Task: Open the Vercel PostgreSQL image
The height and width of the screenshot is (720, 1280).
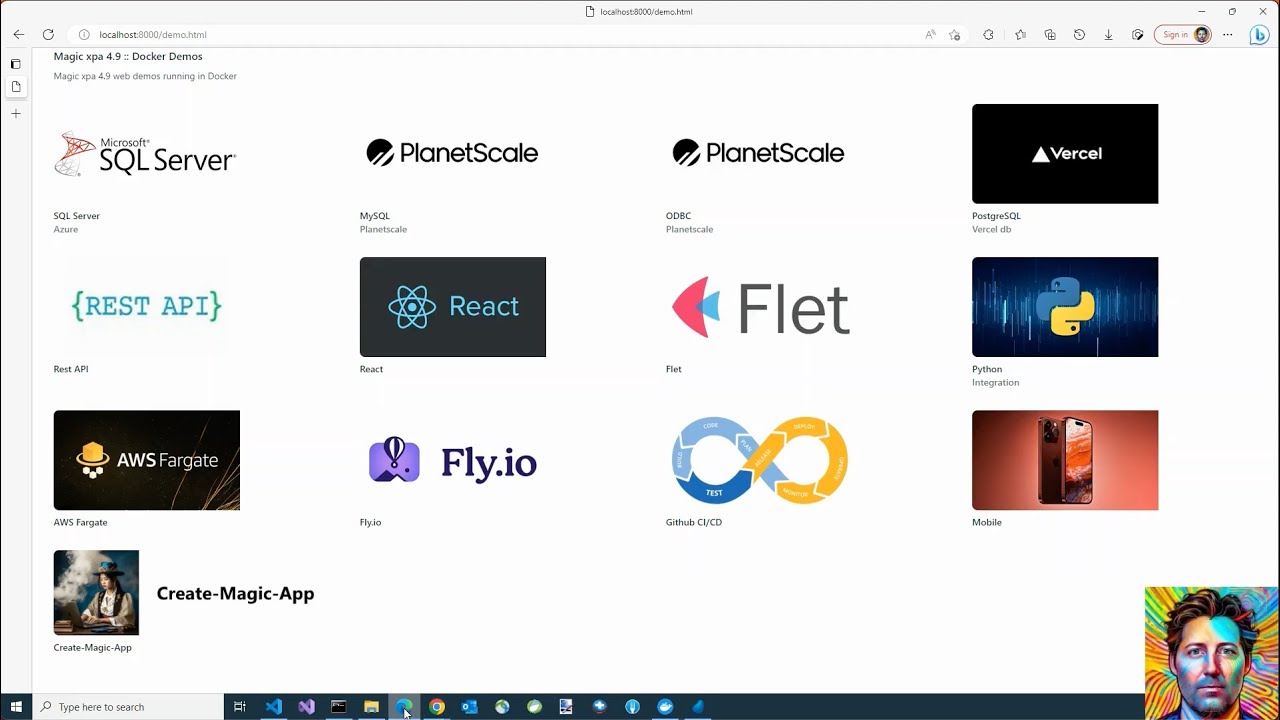Action: pos(1065,154)
